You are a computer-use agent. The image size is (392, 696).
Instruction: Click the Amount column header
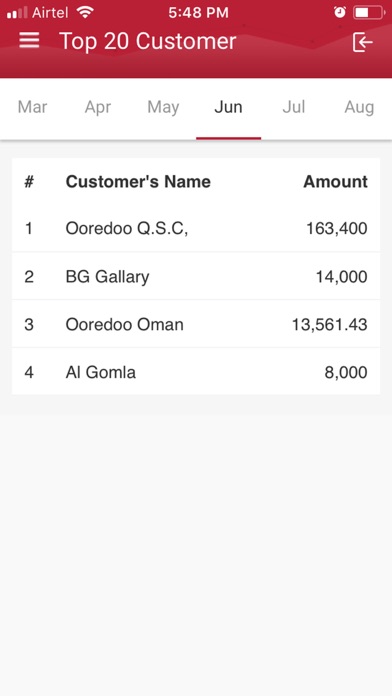[x=335, y=182]
